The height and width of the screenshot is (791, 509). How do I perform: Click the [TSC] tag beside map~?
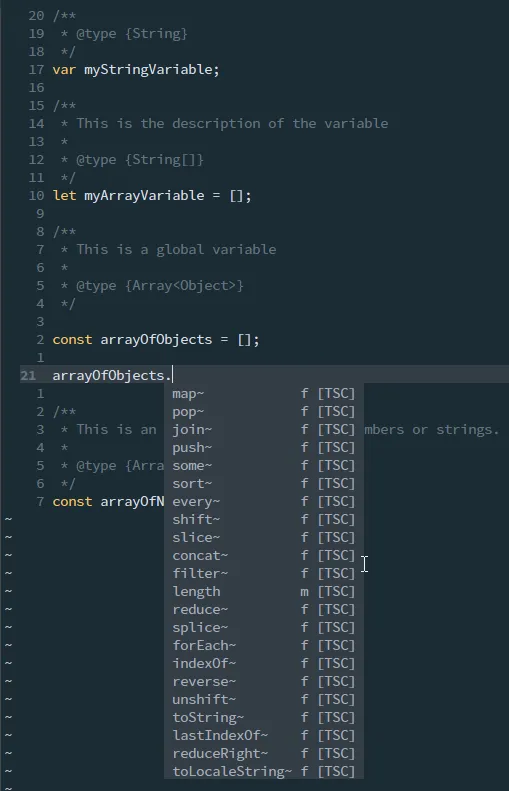point(336,393)
